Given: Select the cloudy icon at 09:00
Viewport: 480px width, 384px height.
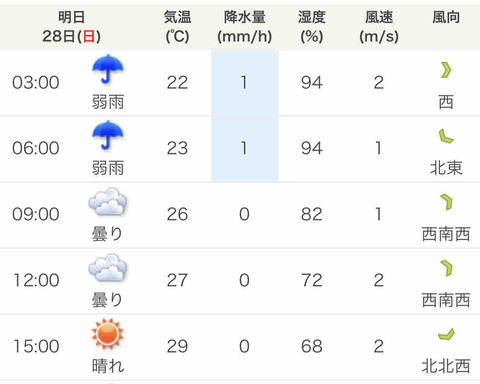Looking at the screenshot, I should coord(108,202).
